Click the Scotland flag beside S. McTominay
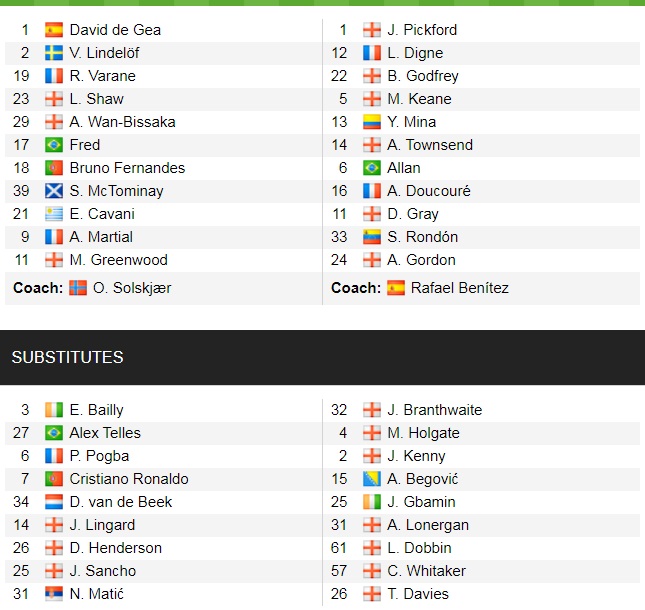Viewport: 645px width, 610px height. [54, 191]
